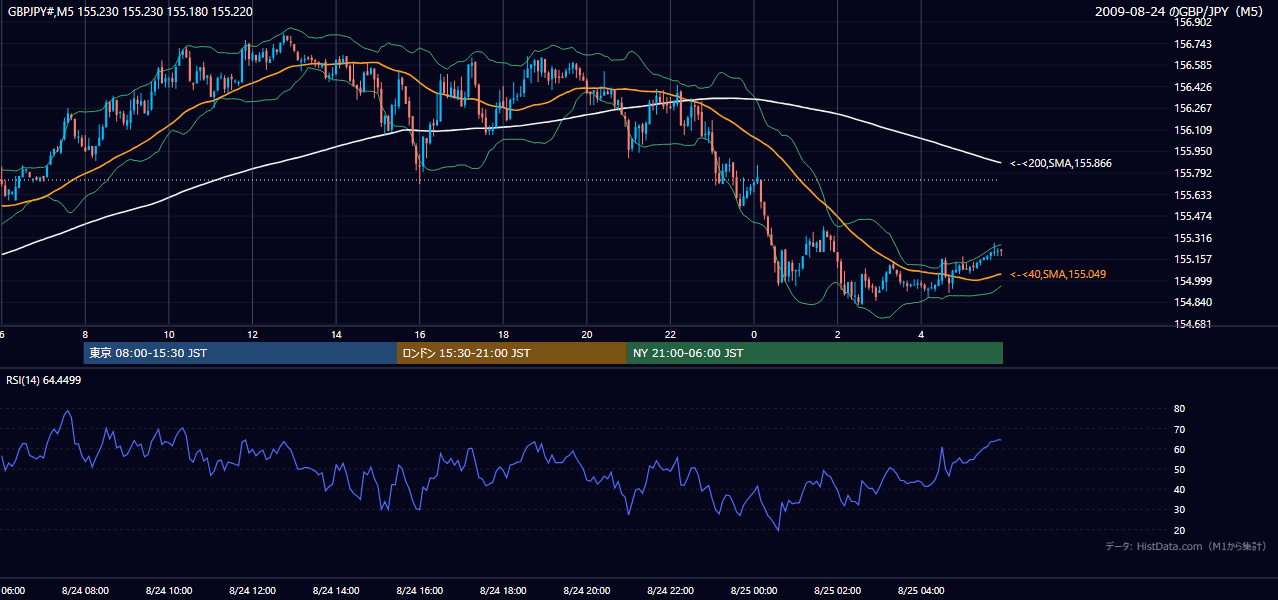The image size is (1278, 600).
Task: Select the 200 SMA 155.866 label
Action: pyautogui.click(x=1061, y=162)
